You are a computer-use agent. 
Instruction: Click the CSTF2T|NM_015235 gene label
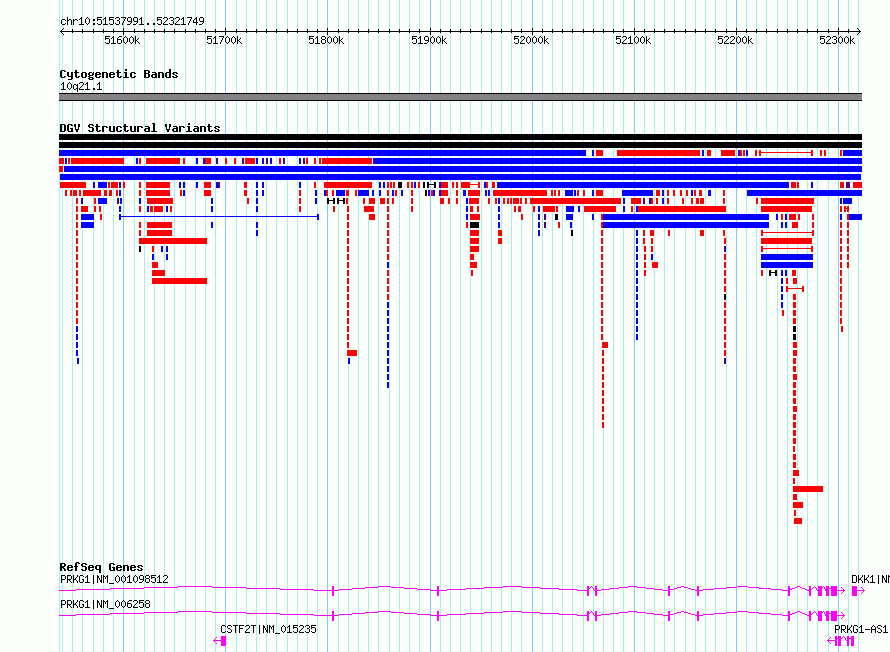point(268,629)
